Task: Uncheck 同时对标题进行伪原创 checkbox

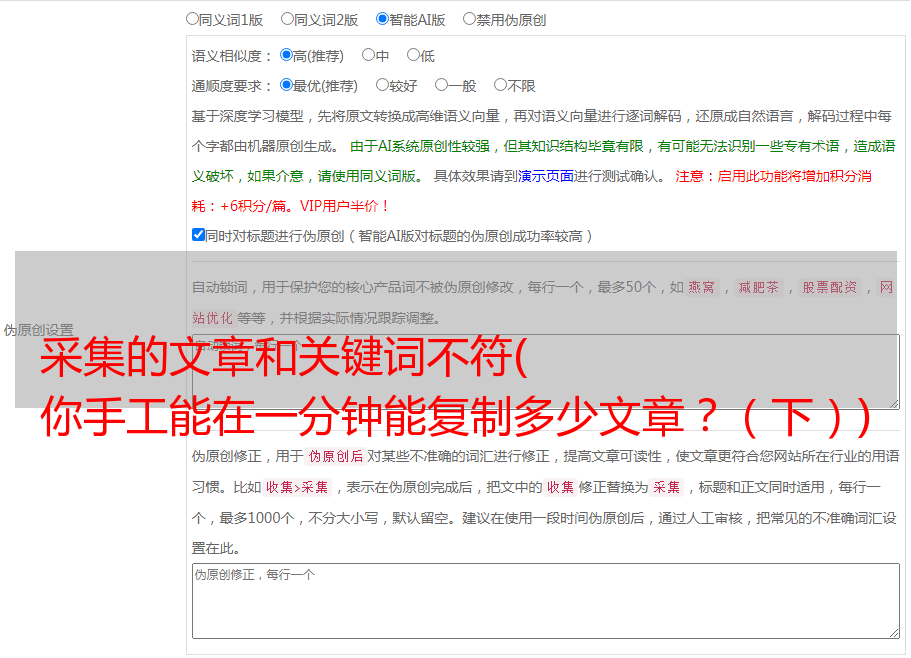Action: tap(198, 235)
